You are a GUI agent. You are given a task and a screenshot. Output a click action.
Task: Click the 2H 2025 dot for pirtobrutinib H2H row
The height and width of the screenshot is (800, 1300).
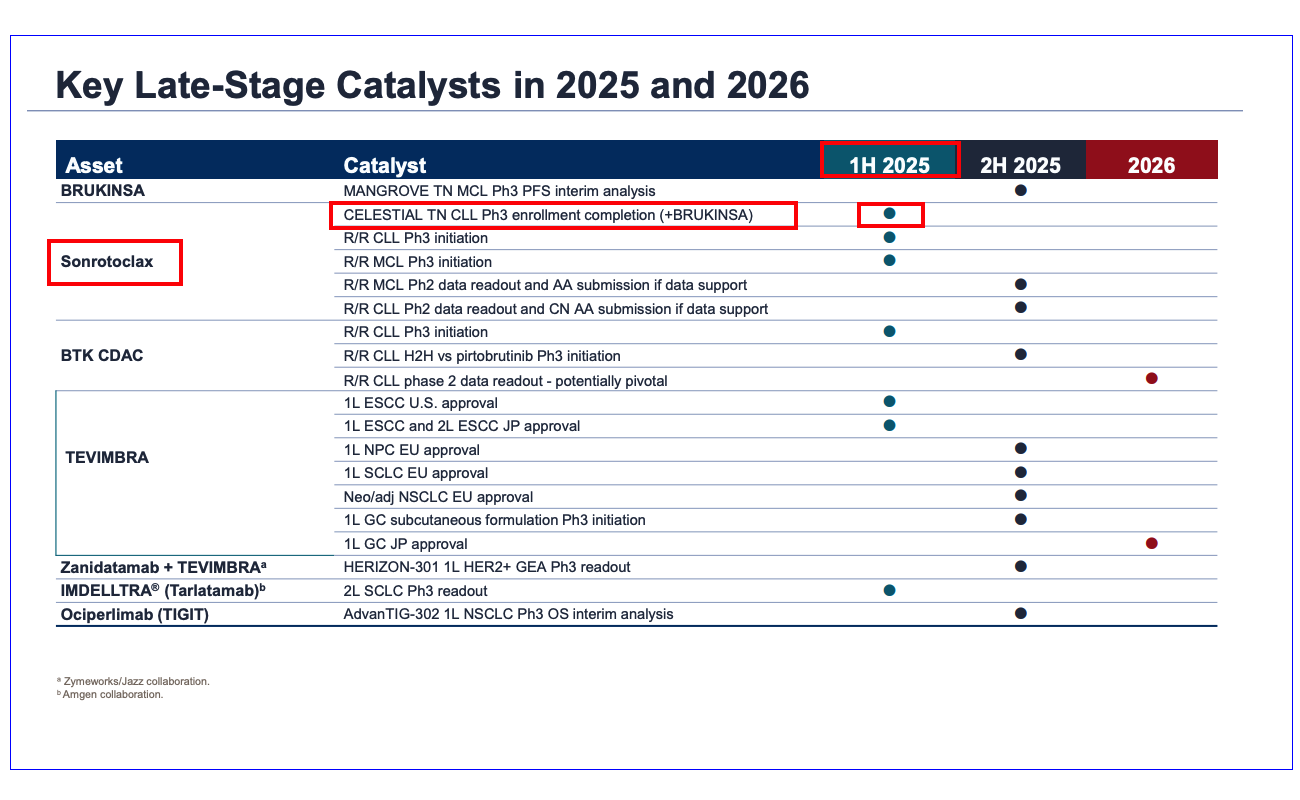[1021, 355]
